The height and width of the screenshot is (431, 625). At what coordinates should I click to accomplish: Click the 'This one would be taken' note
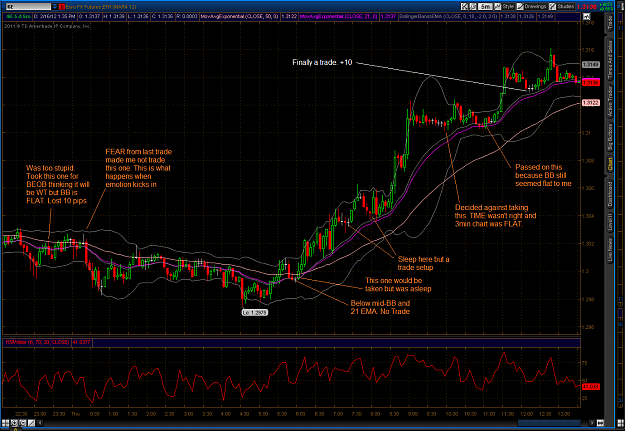pos(398,284)
